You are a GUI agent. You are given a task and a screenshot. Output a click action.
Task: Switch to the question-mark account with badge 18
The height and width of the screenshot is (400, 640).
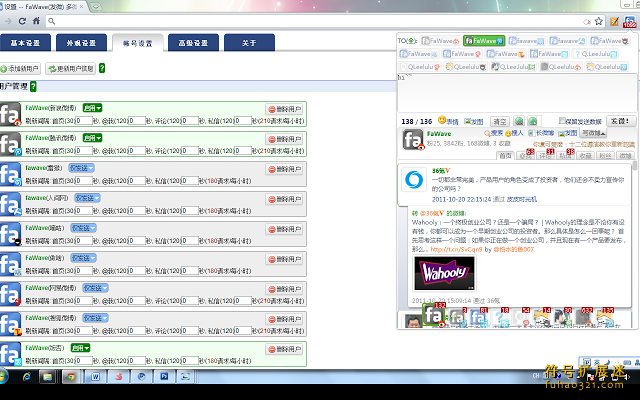[500, 318]
